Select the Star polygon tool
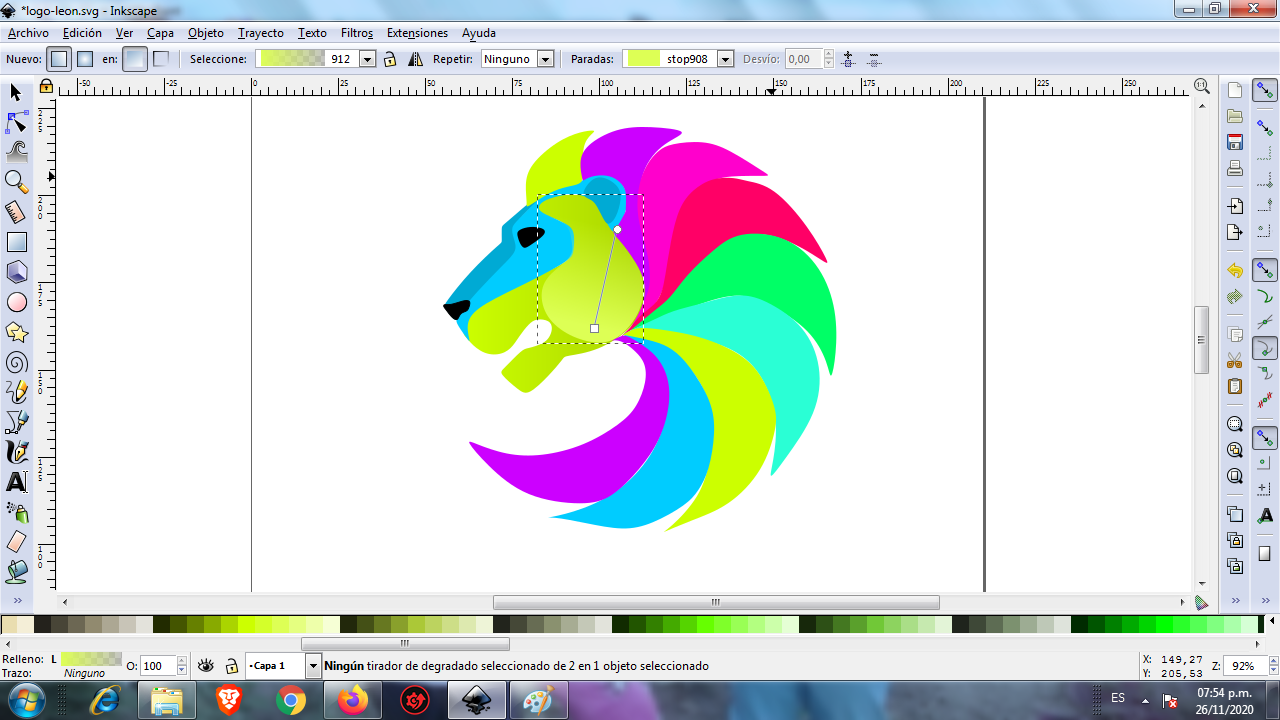The height and width of the screenshot is (720, 1280). tap(16, 332)
